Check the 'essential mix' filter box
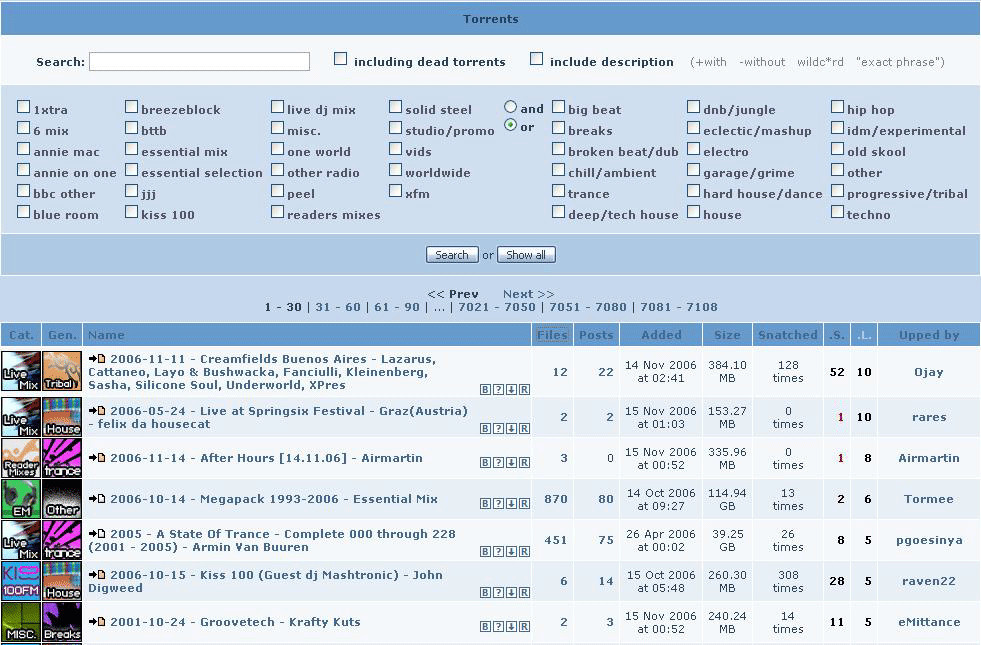981x645 pixels. coord(132,150)
